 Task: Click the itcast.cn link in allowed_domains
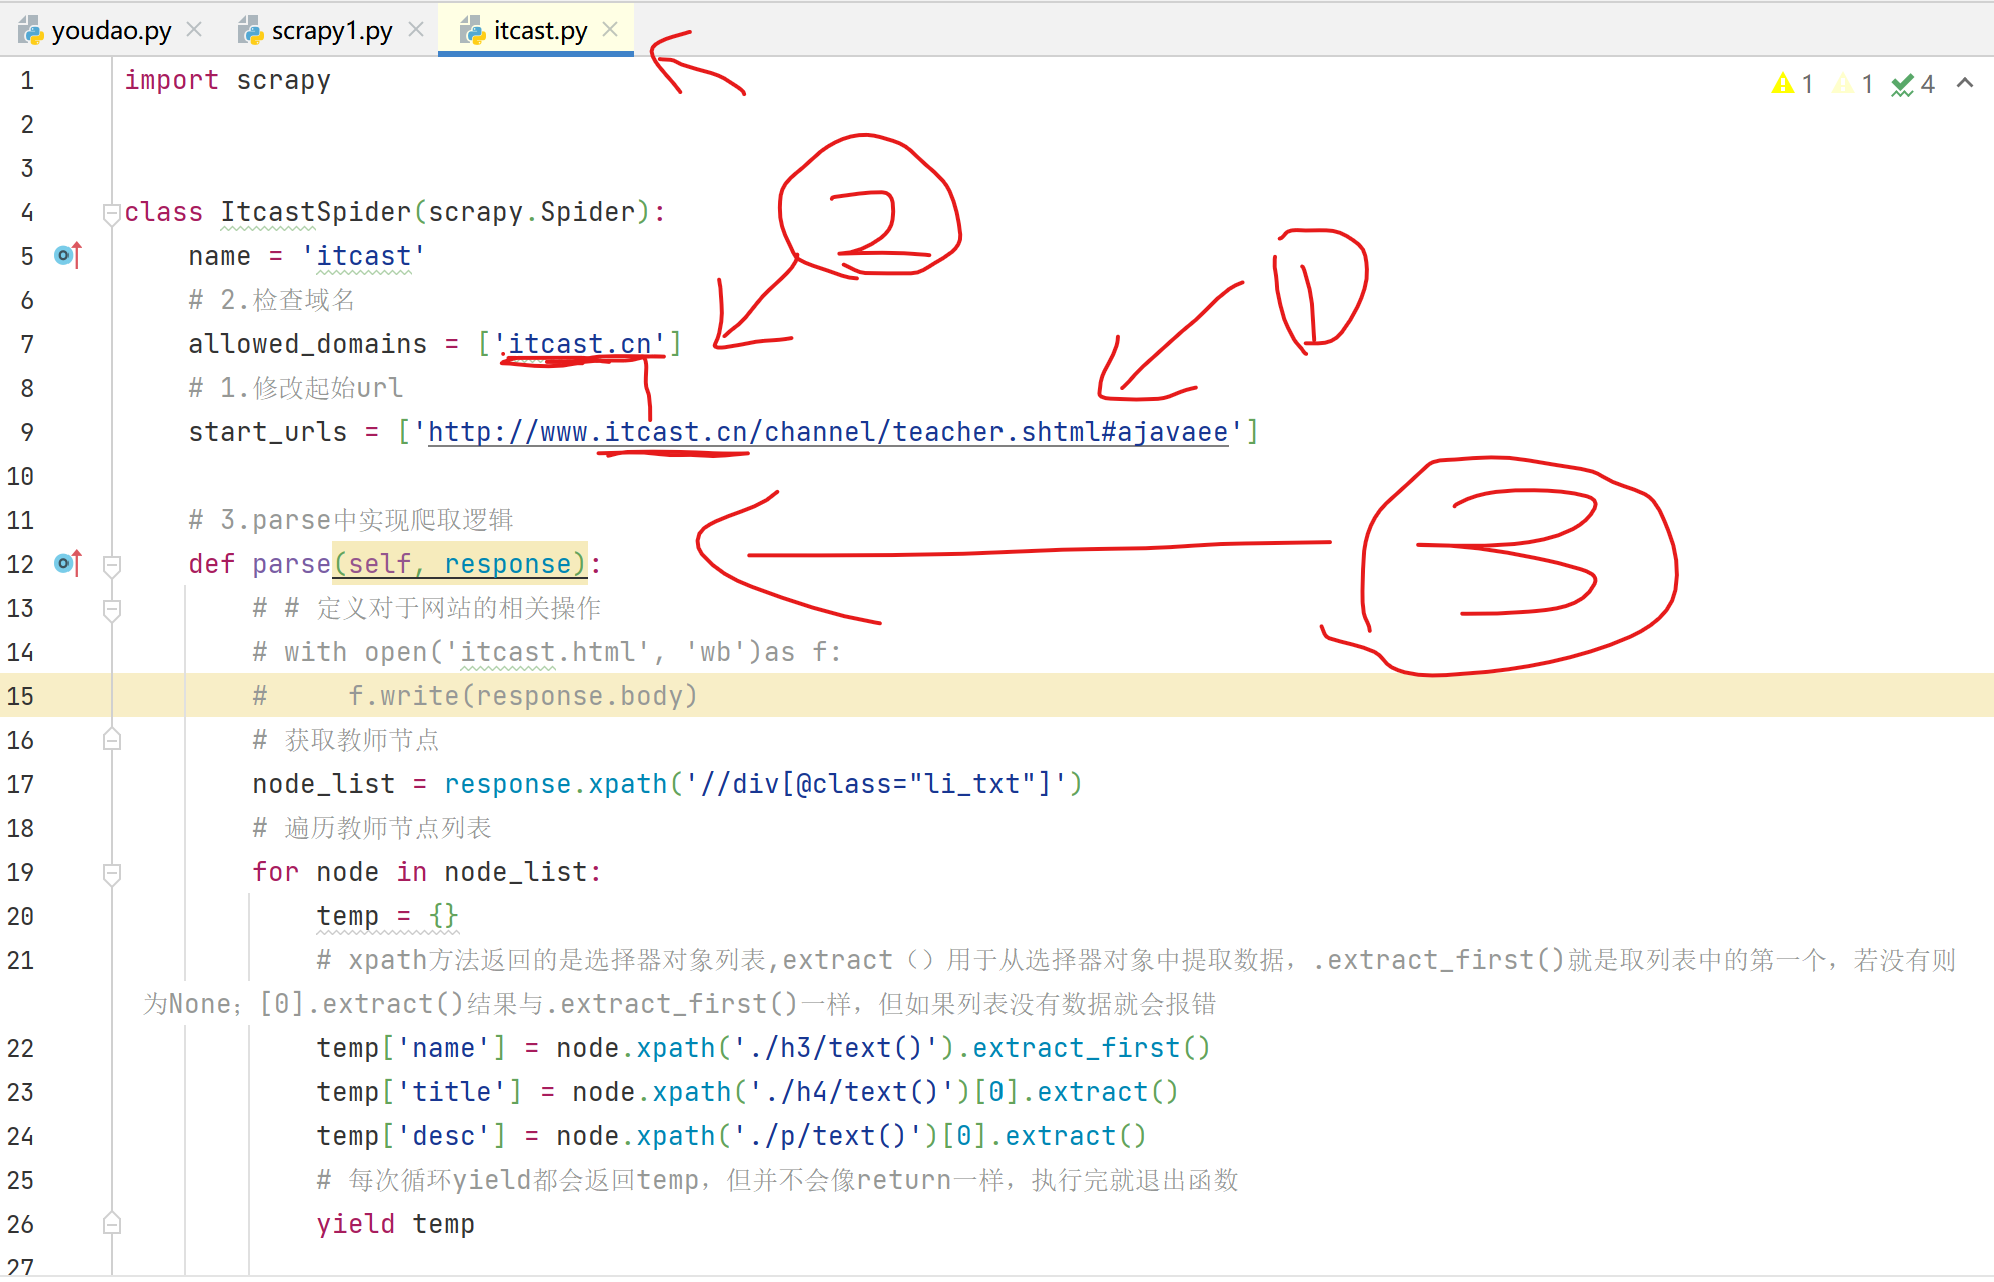pyautogui.click(x=580, y=344)
